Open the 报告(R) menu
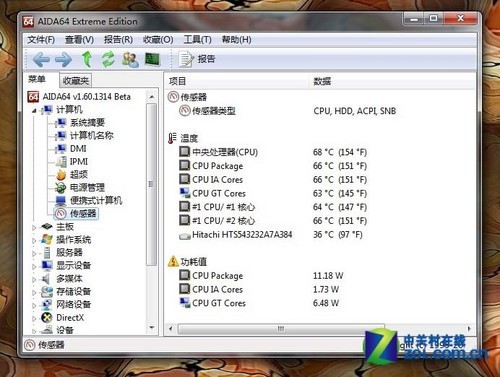 pos(118,40)
